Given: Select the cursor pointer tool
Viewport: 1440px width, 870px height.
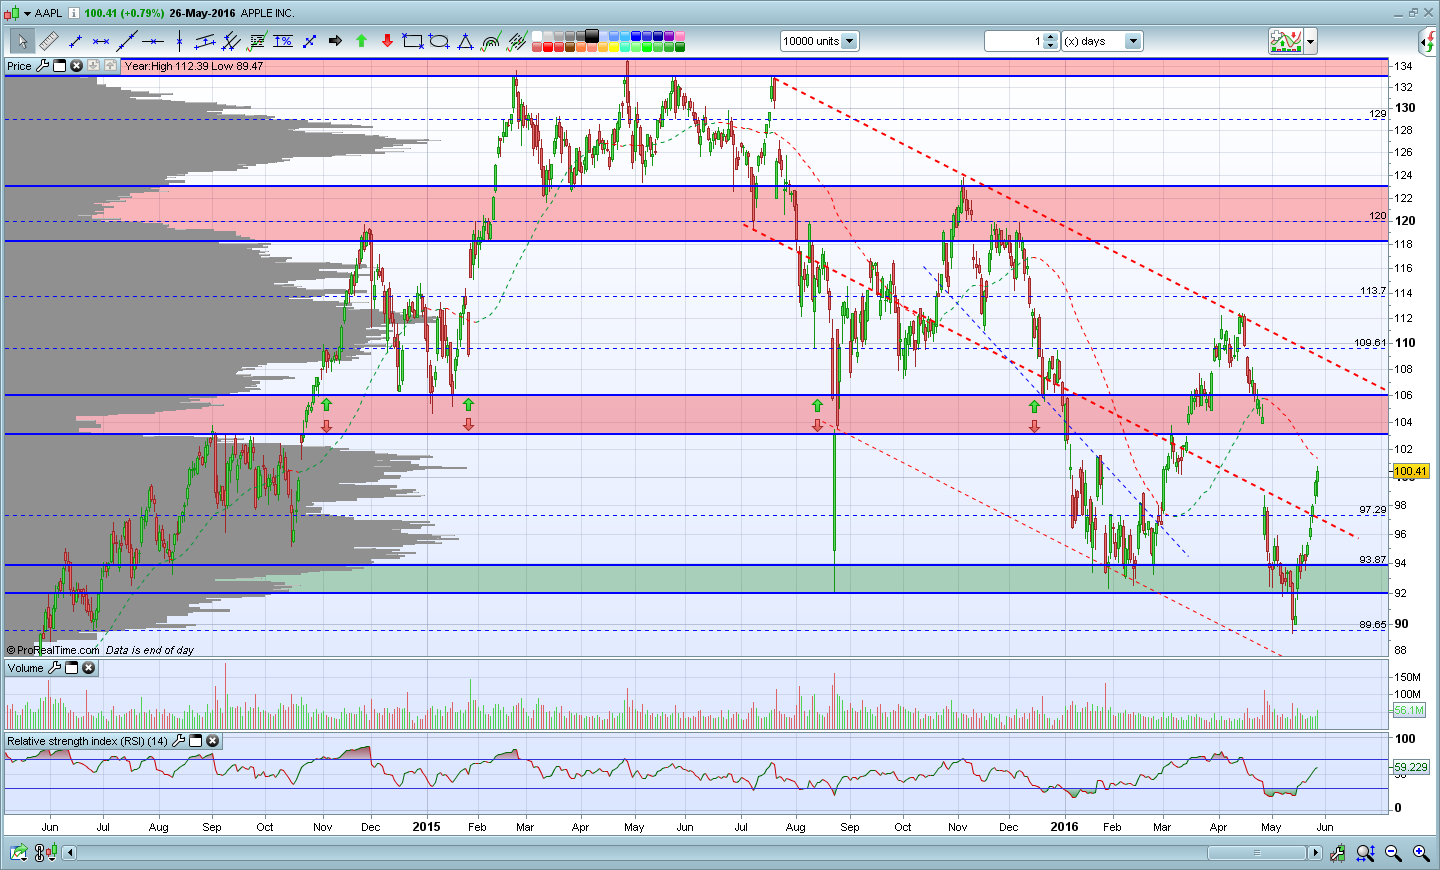Looking at the screenshot, I should tap(22, 41).
